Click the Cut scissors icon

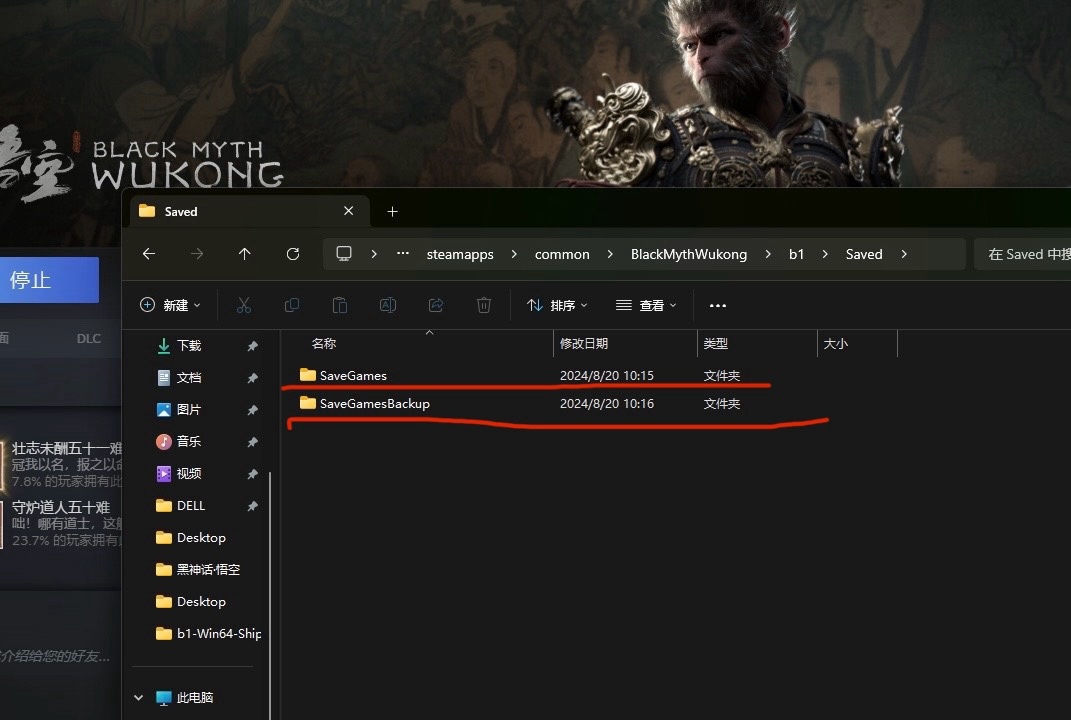[244, 305]
